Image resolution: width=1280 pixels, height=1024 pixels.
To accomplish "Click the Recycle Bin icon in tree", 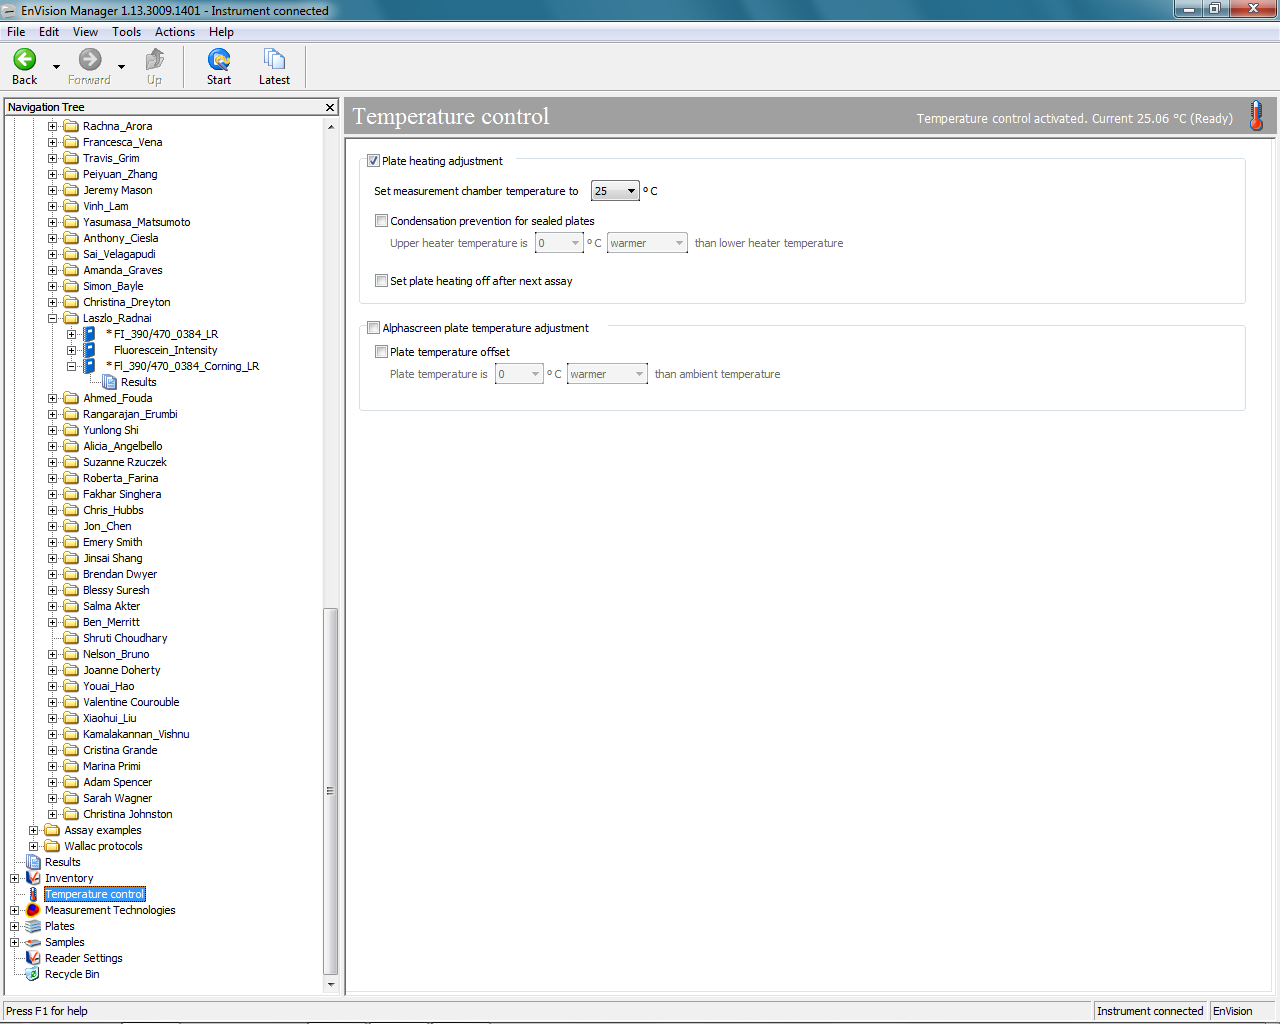I will pyautogui.click(x=33, y=974).
